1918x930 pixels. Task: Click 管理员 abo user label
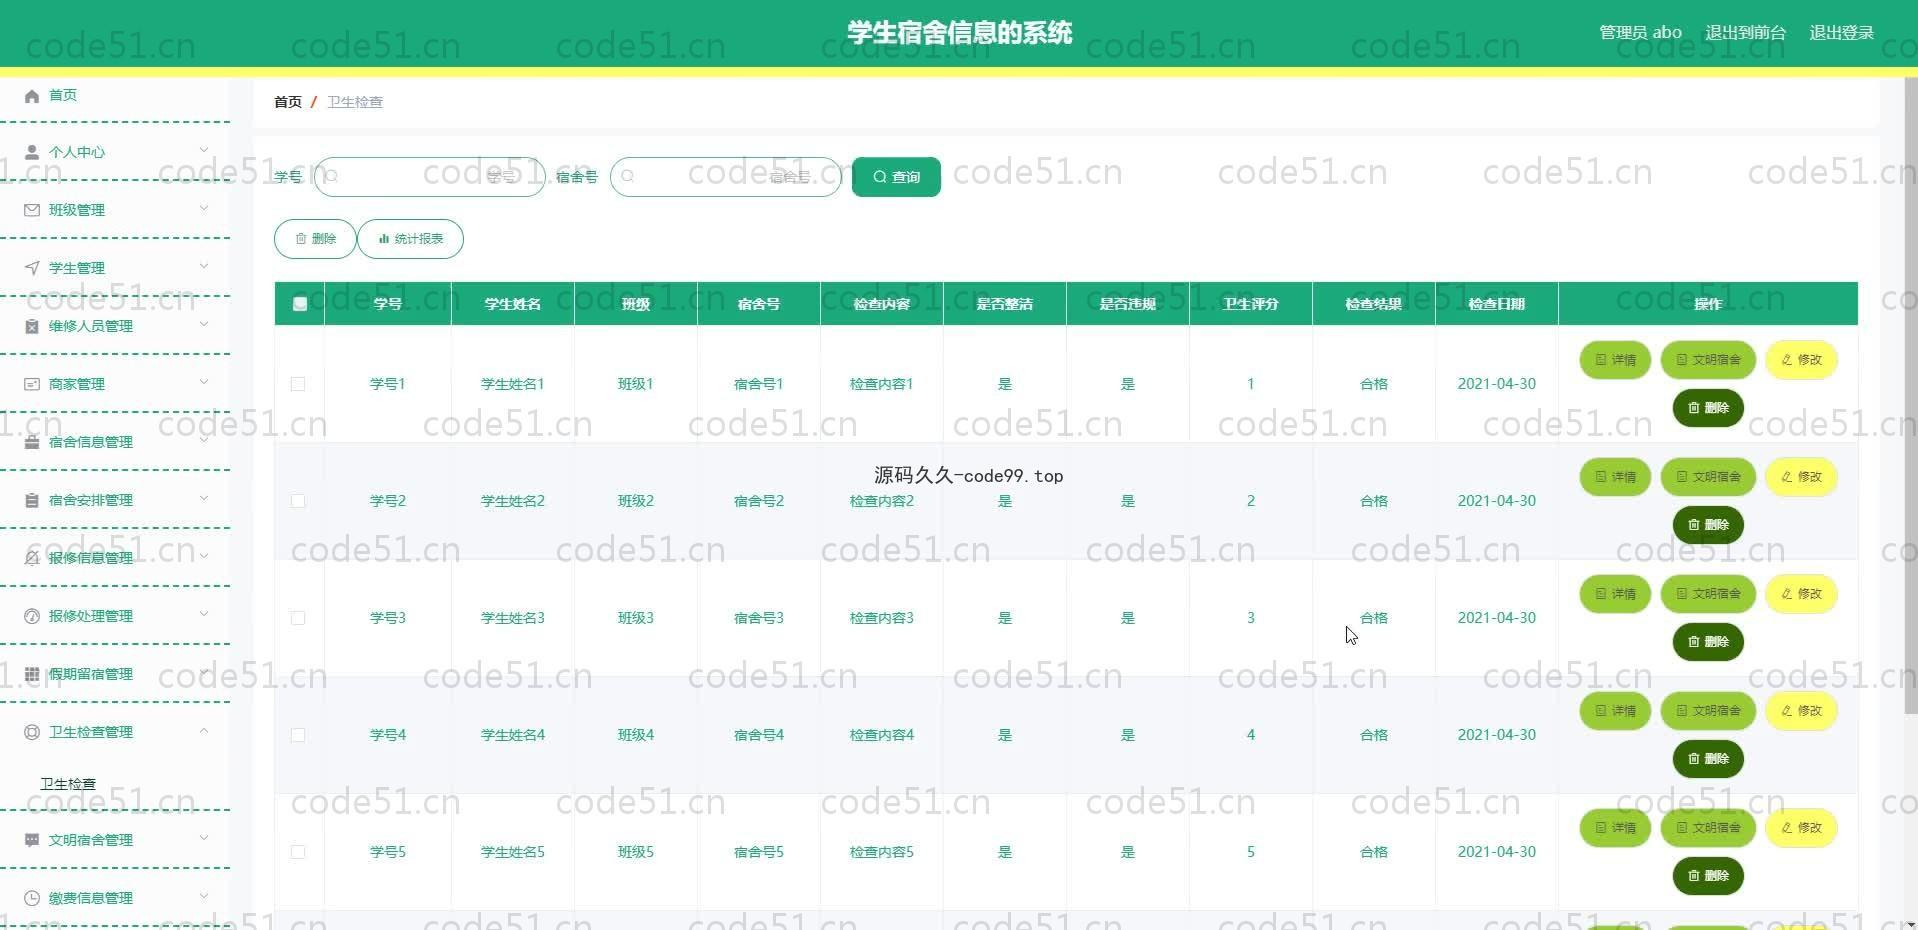point(1640,33)
